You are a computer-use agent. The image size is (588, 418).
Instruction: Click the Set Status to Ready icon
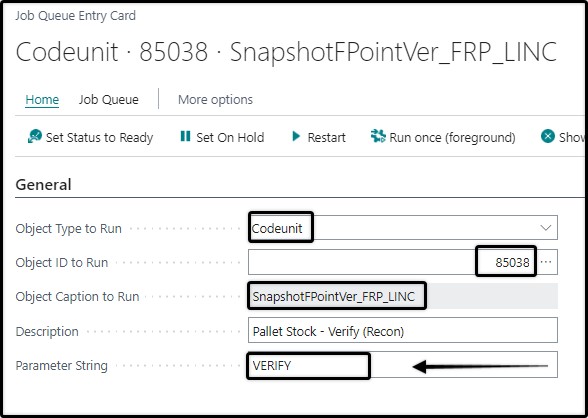(35, 136)
